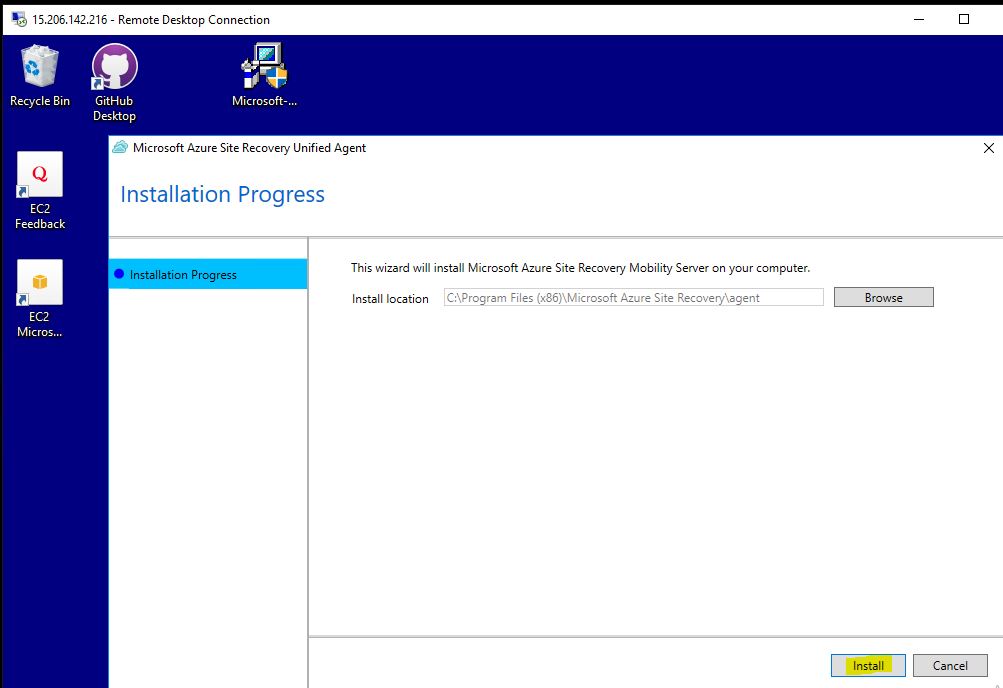Image resolution: width=1003 pixels, height=688 pixels.
Task: Maximize the Remote Desktop Connection window
Action: 964,19
